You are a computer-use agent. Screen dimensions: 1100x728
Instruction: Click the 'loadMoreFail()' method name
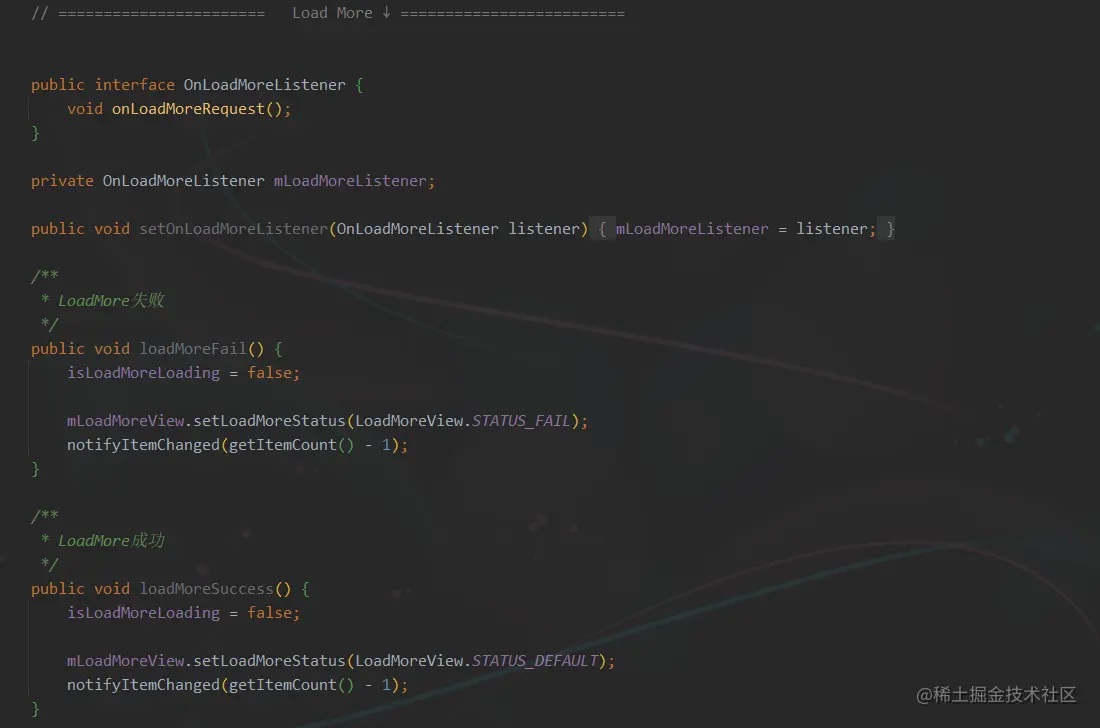(202, 349)
